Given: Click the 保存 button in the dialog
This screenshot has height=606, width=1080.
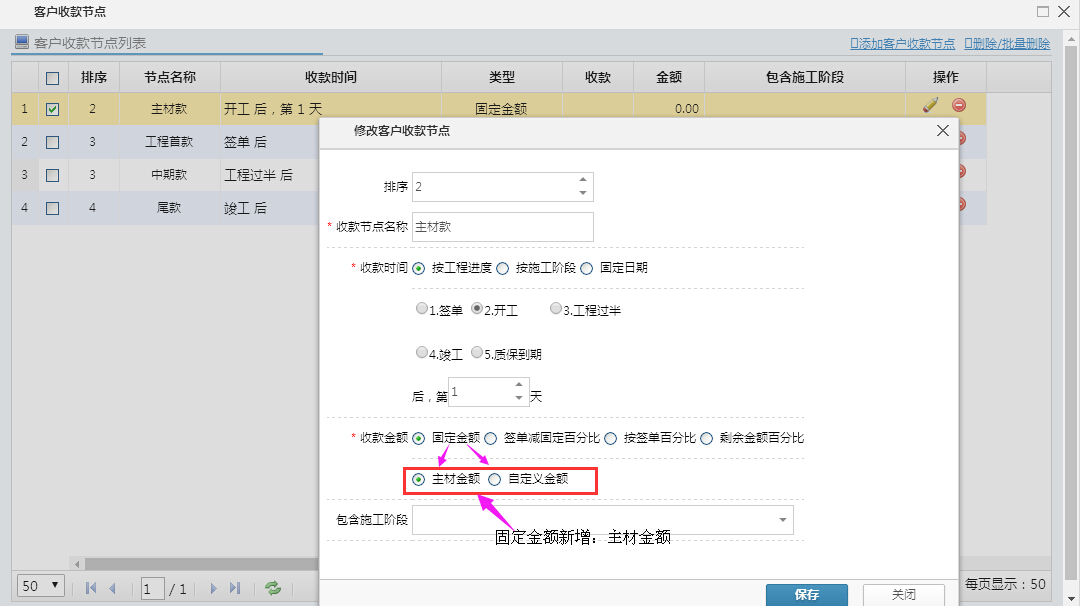Looking at the screenshot, I should pos(806,593).
